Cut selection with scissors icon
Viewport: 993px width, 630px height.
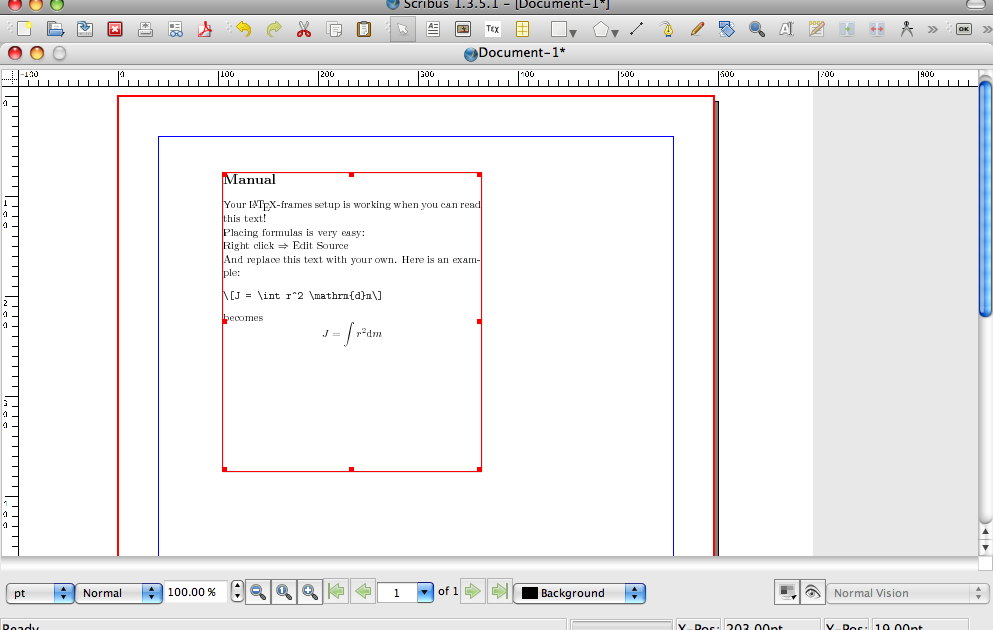pos(304,29)
